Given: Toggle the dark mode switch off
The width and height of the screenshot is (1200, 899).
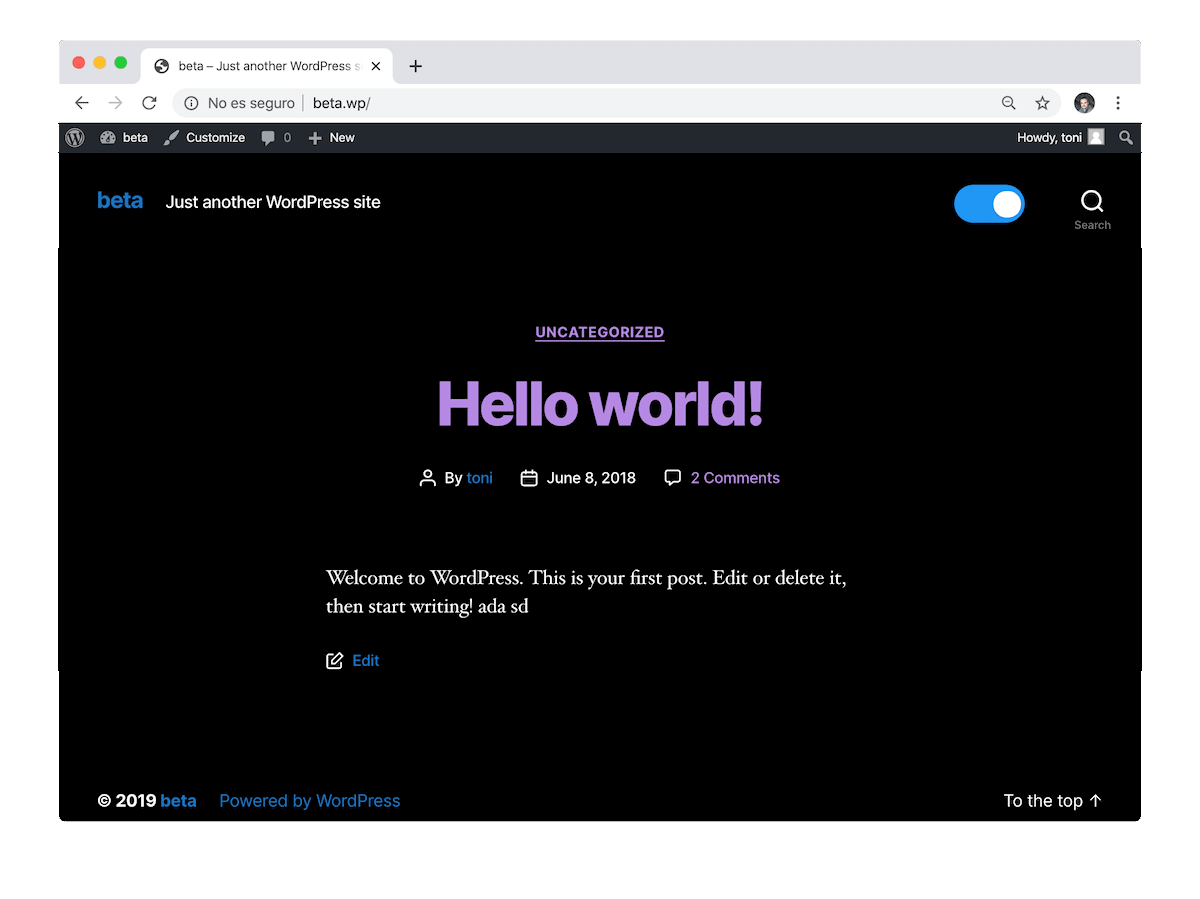Looking at the screenshot, I should (x=989, y=204).
